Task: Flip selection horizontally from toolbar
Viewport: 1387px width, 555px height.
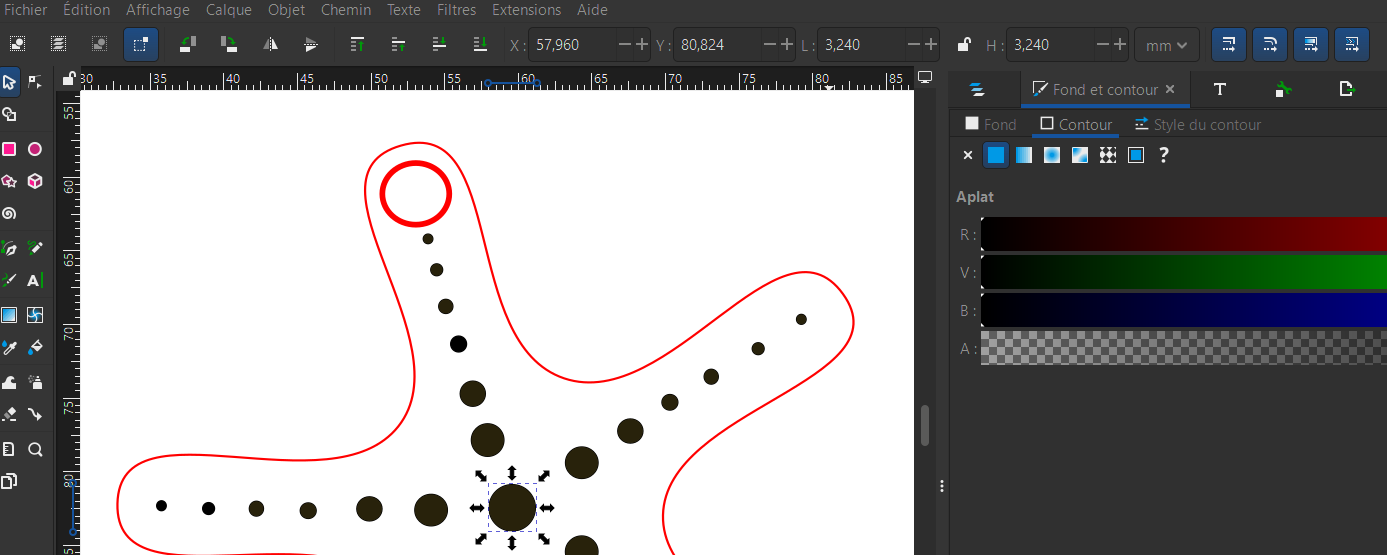Action: 270,44
